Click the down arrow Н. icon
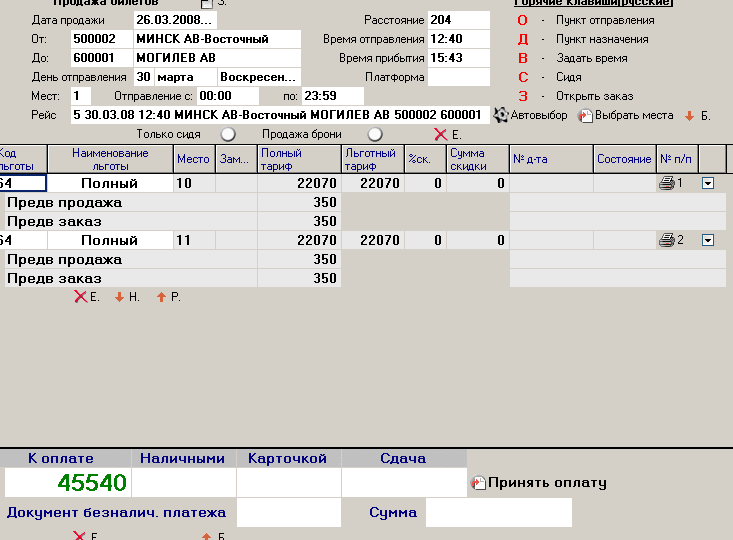 119,297
